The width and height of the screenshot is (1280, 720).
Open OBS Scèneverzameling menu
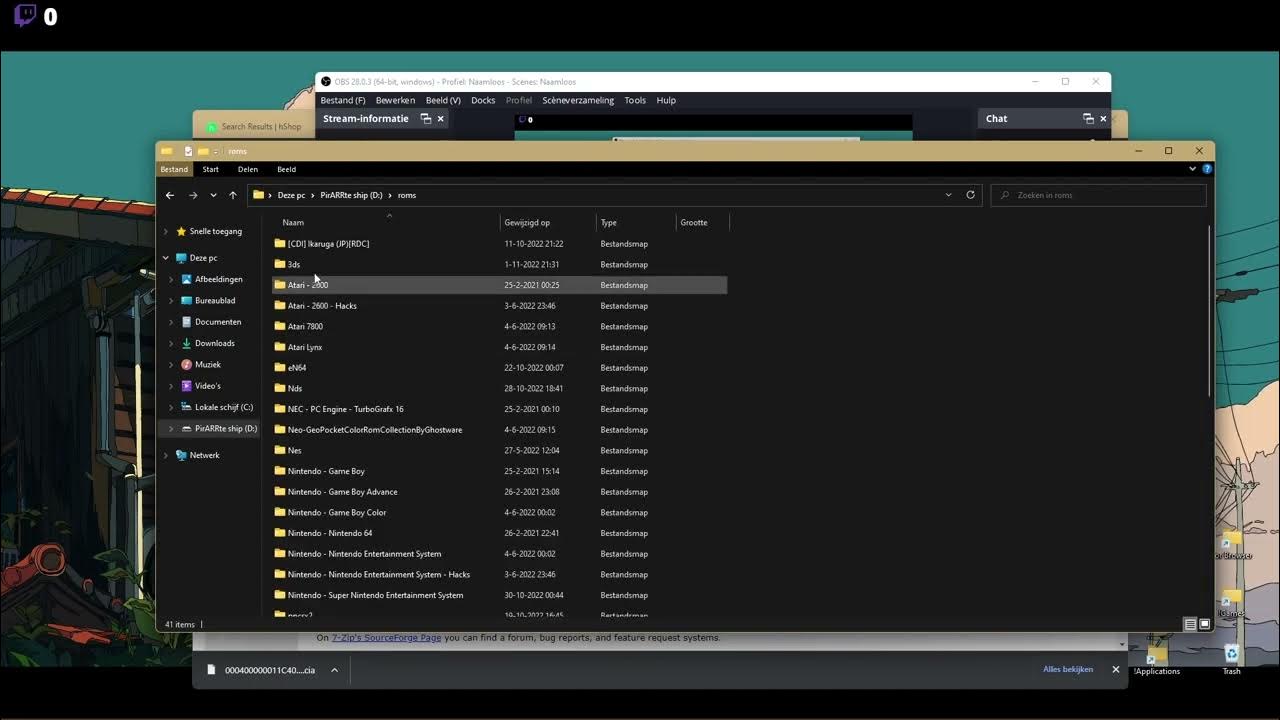(x=578, y=100)
